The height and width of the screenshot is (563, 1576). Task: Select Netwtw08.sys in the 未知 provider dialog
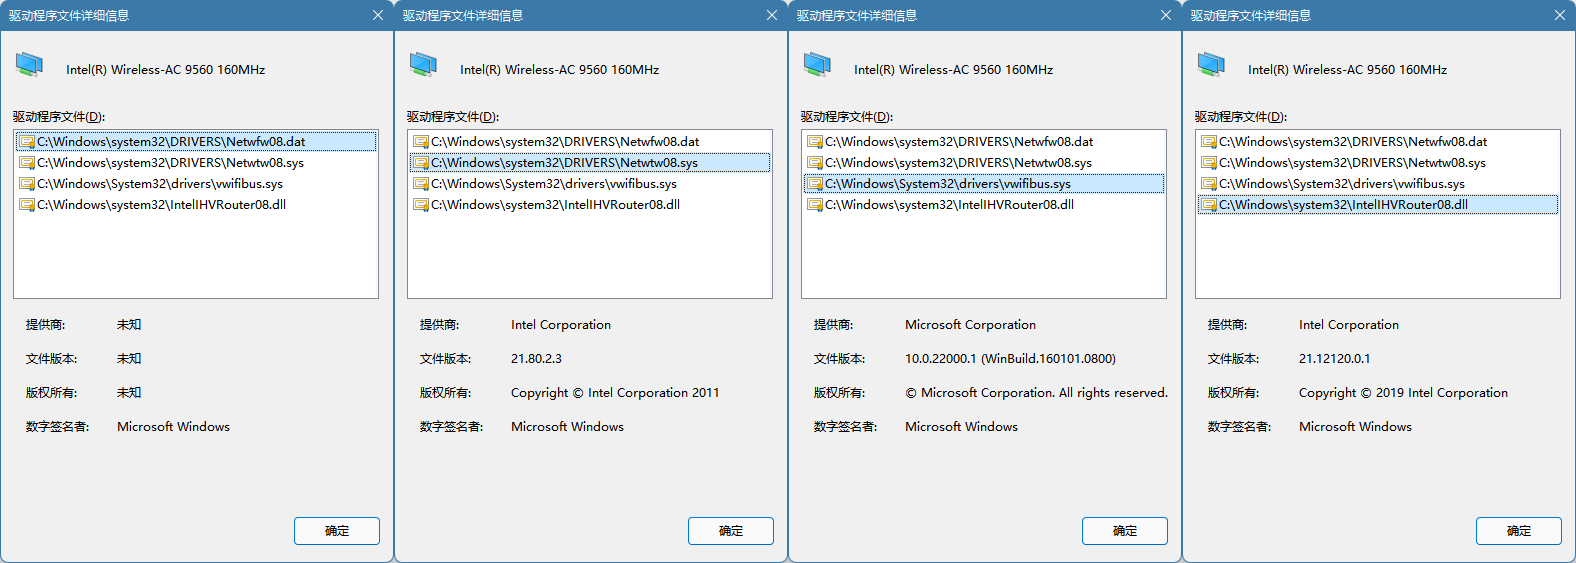[x=170, y=163]
